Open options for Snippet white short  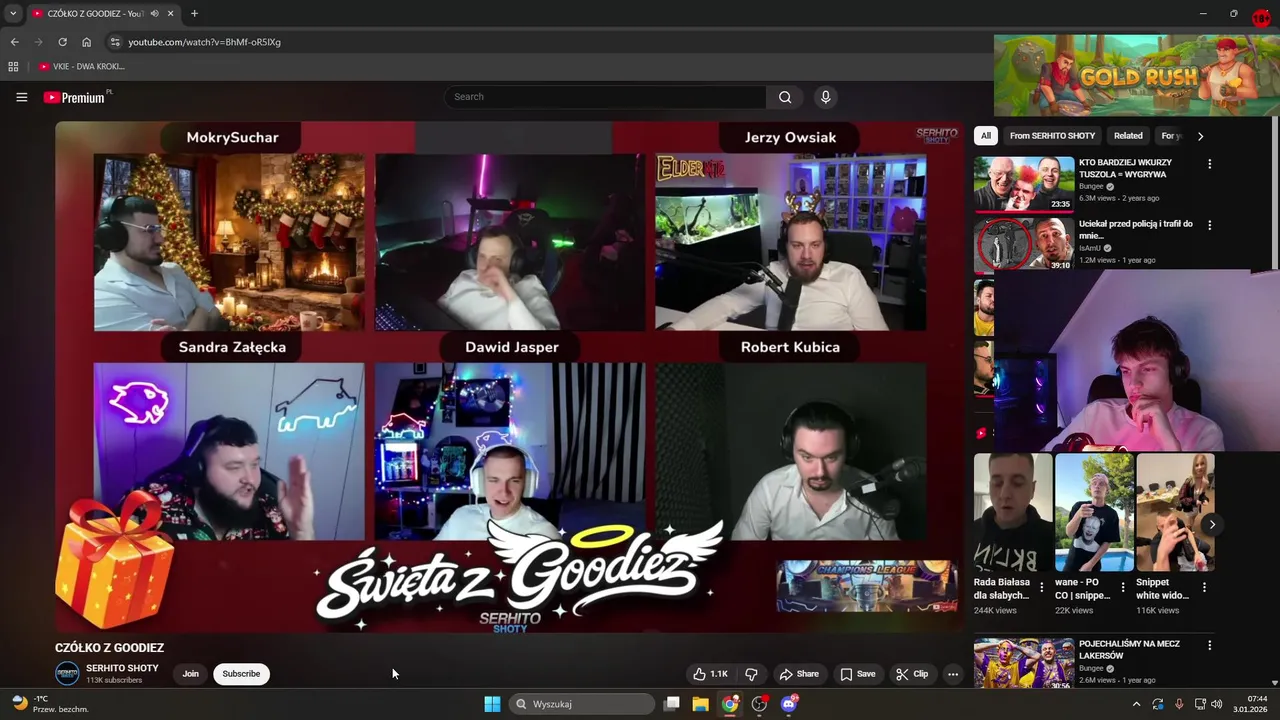point(1204,587)
